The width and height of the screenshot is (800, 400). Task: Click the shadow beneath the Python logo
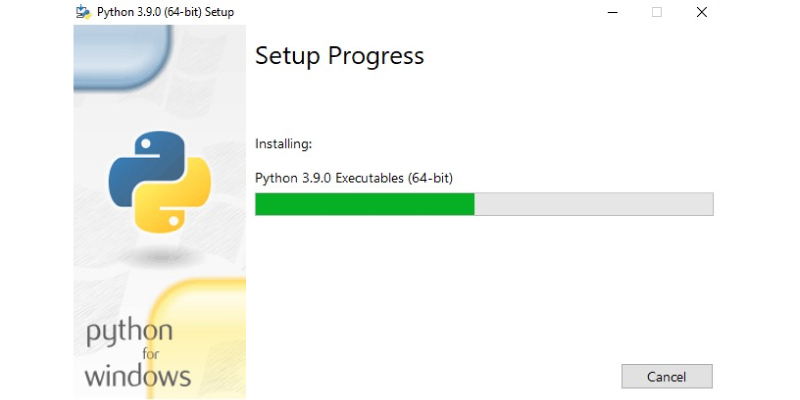click(160, 255)
